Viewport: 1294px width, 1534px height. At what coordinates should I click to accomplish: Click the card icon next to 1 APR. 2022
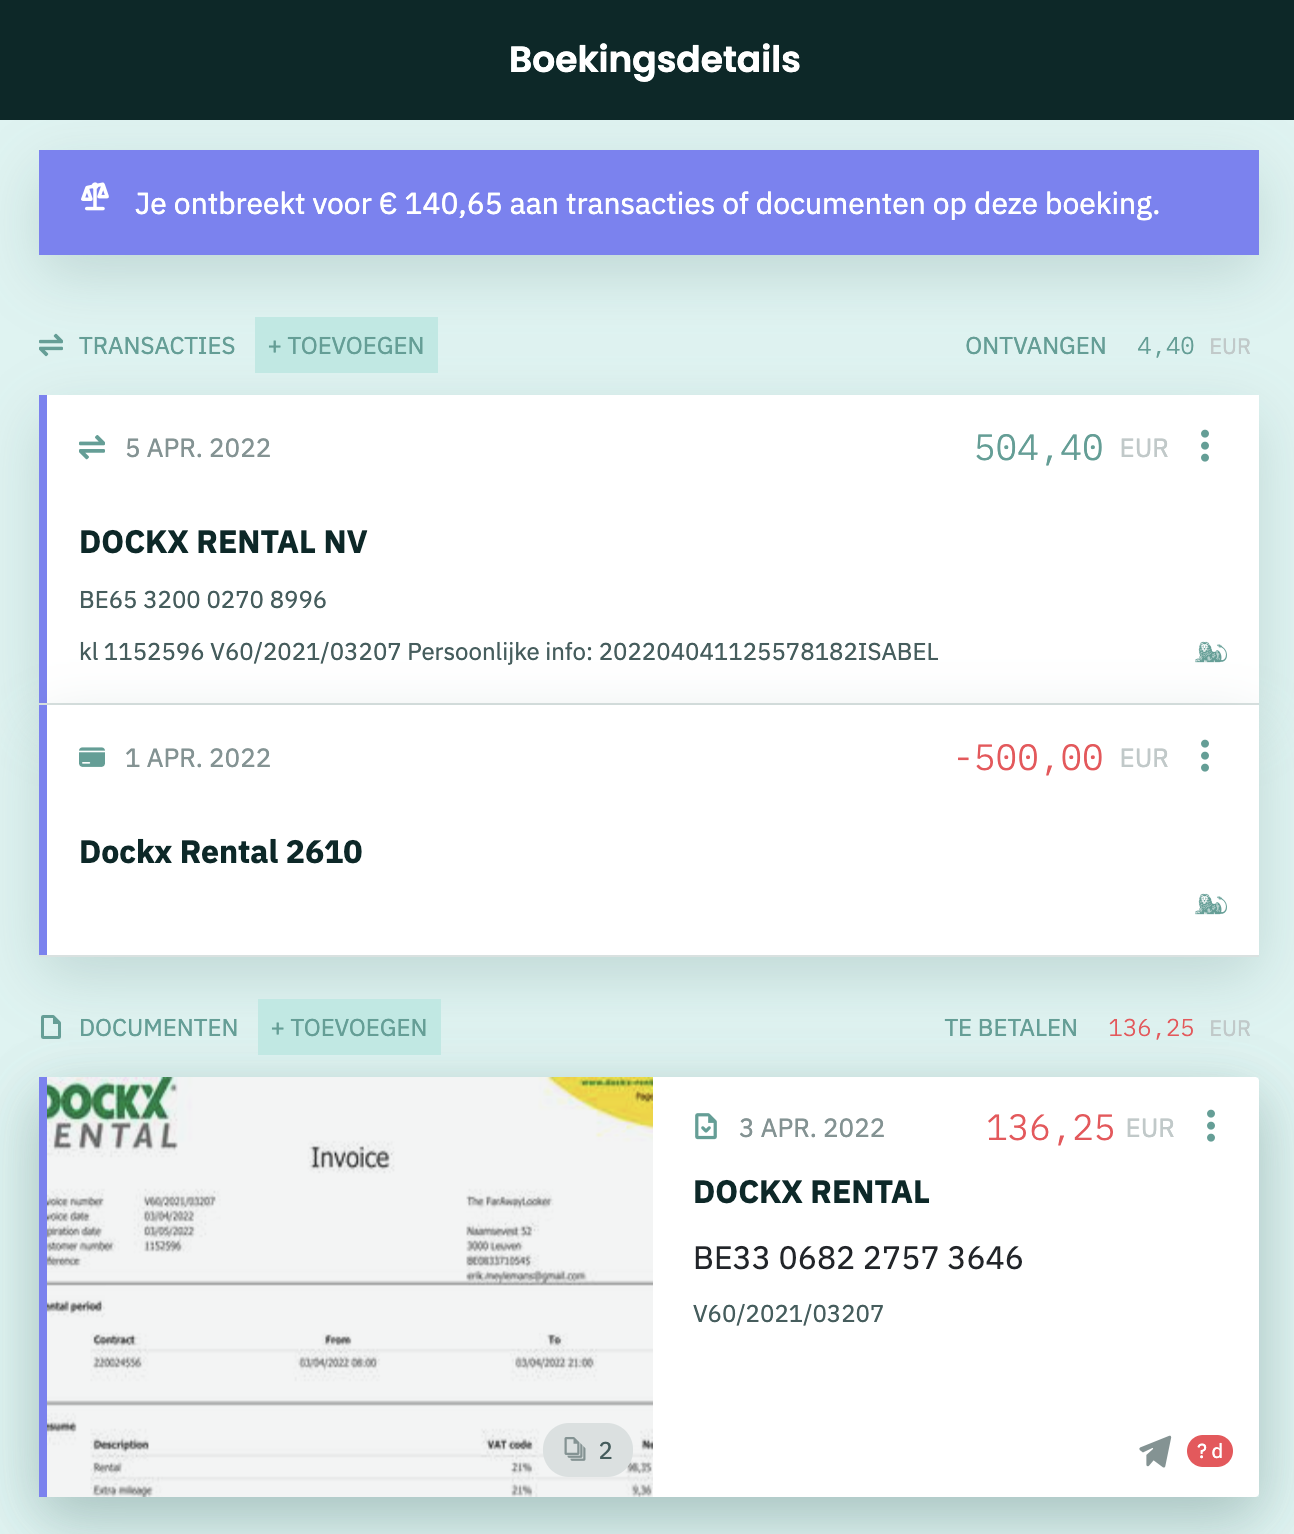pos(92,757)
